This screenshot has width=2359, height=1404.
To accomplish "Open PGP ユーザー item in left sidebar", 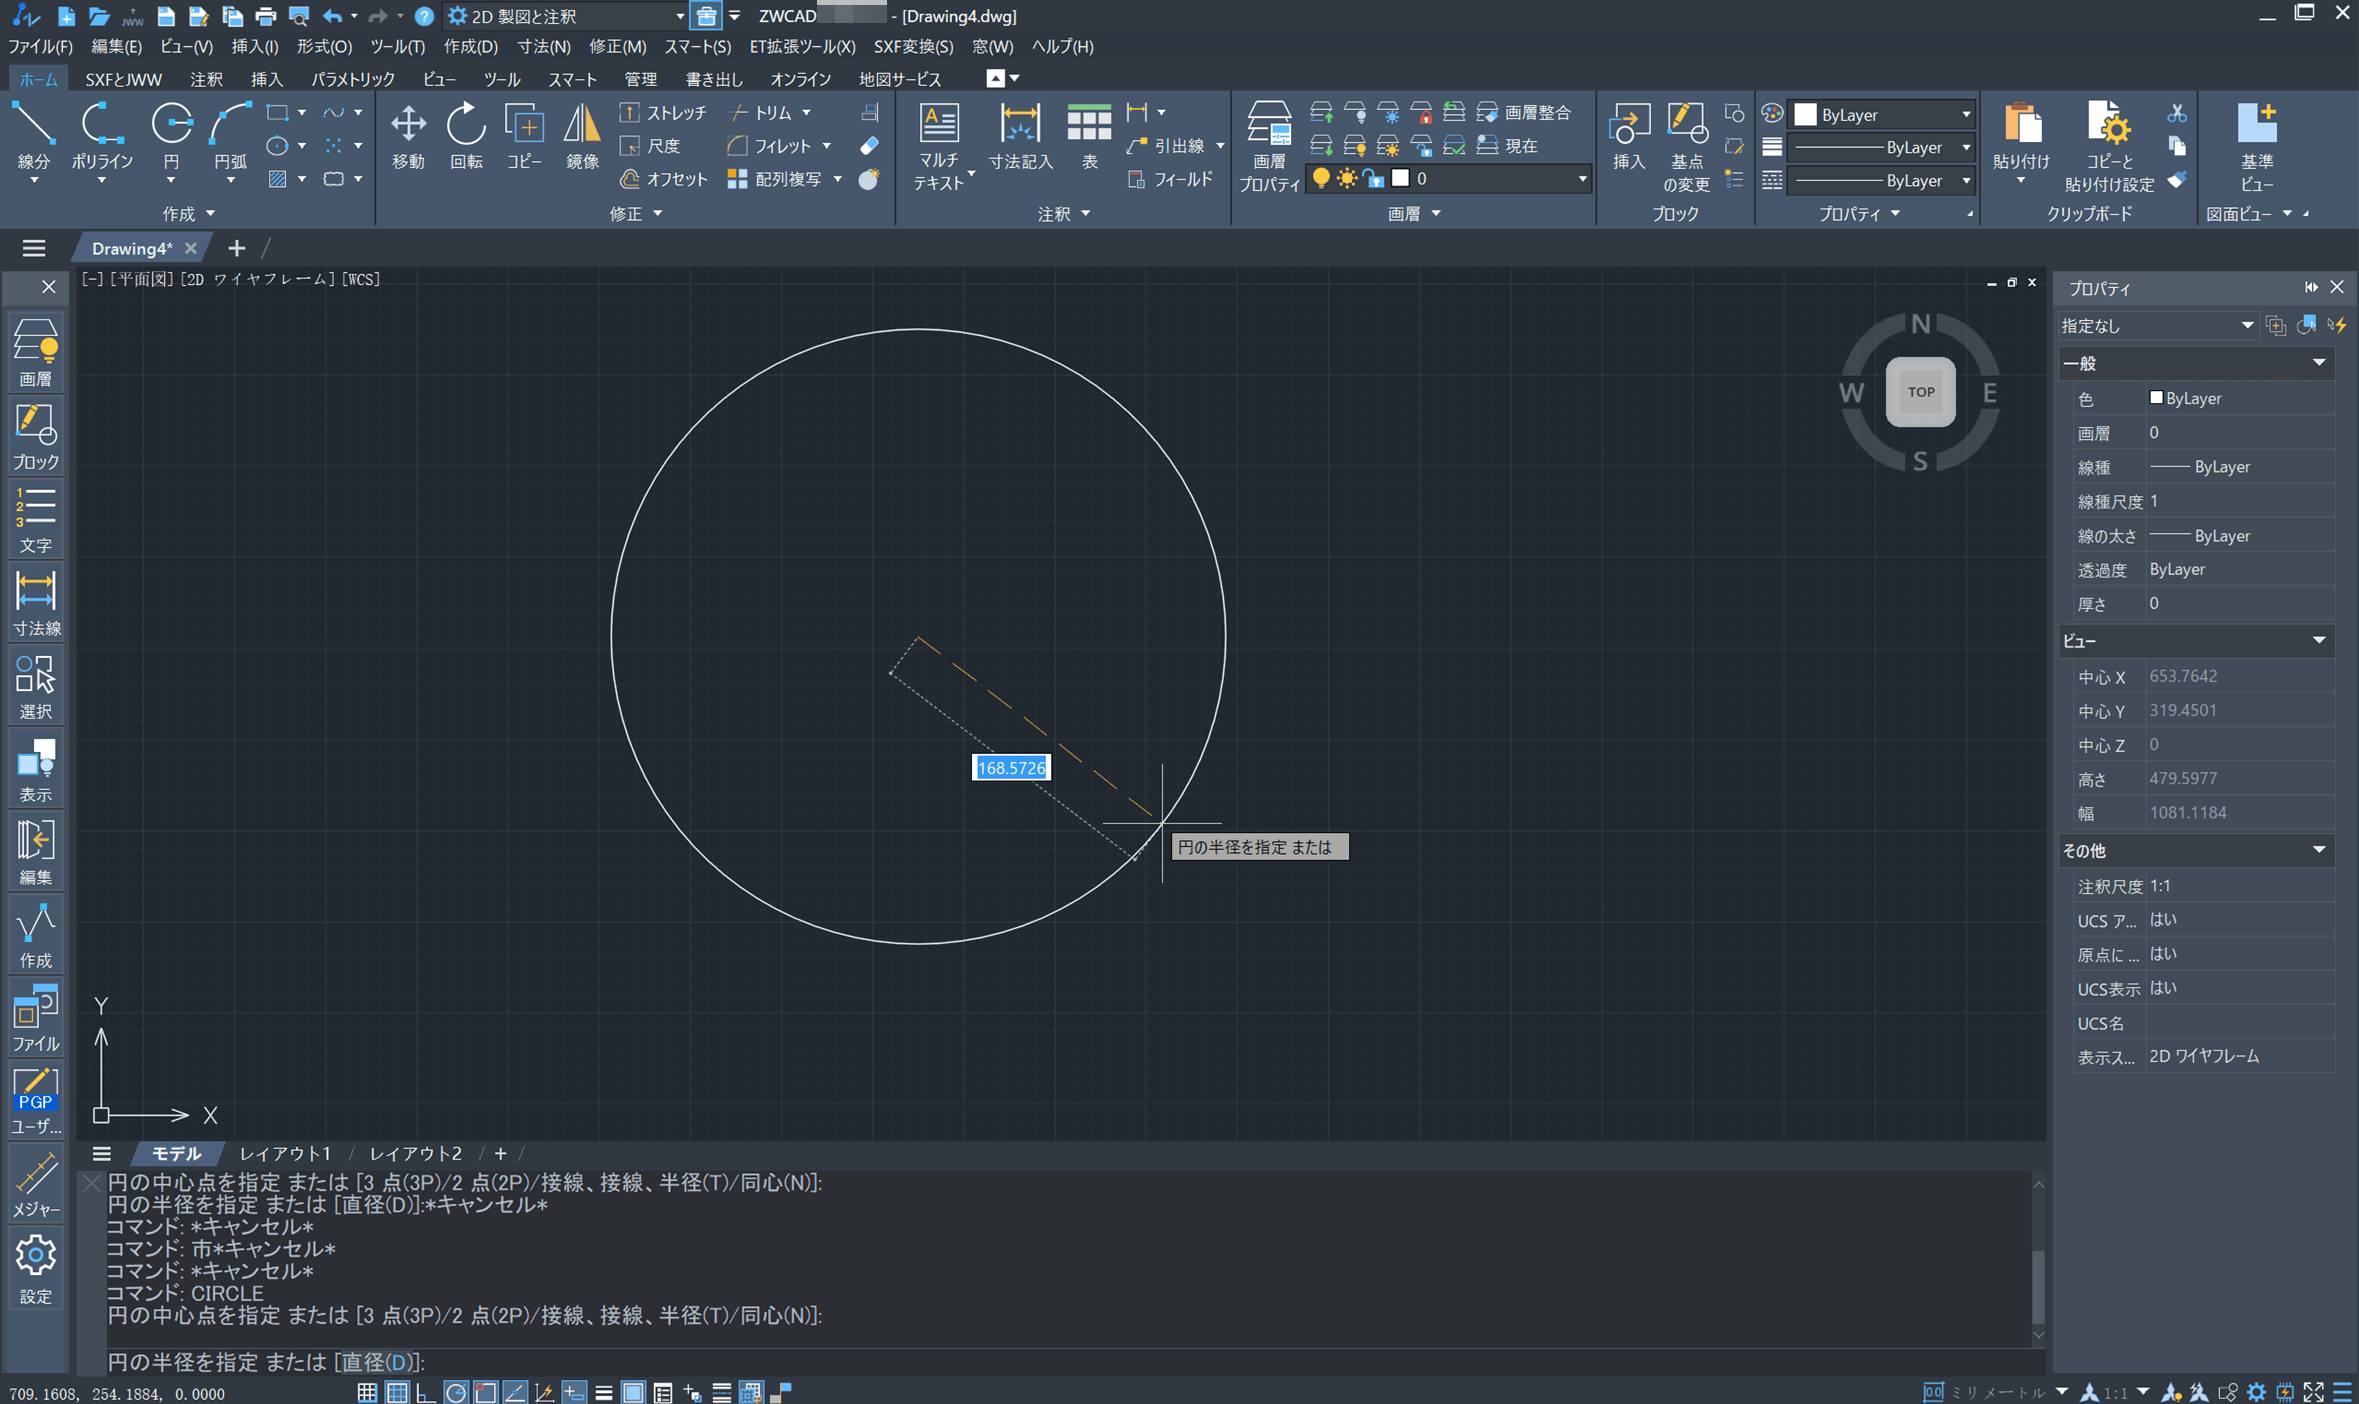I will (36, 1101).
